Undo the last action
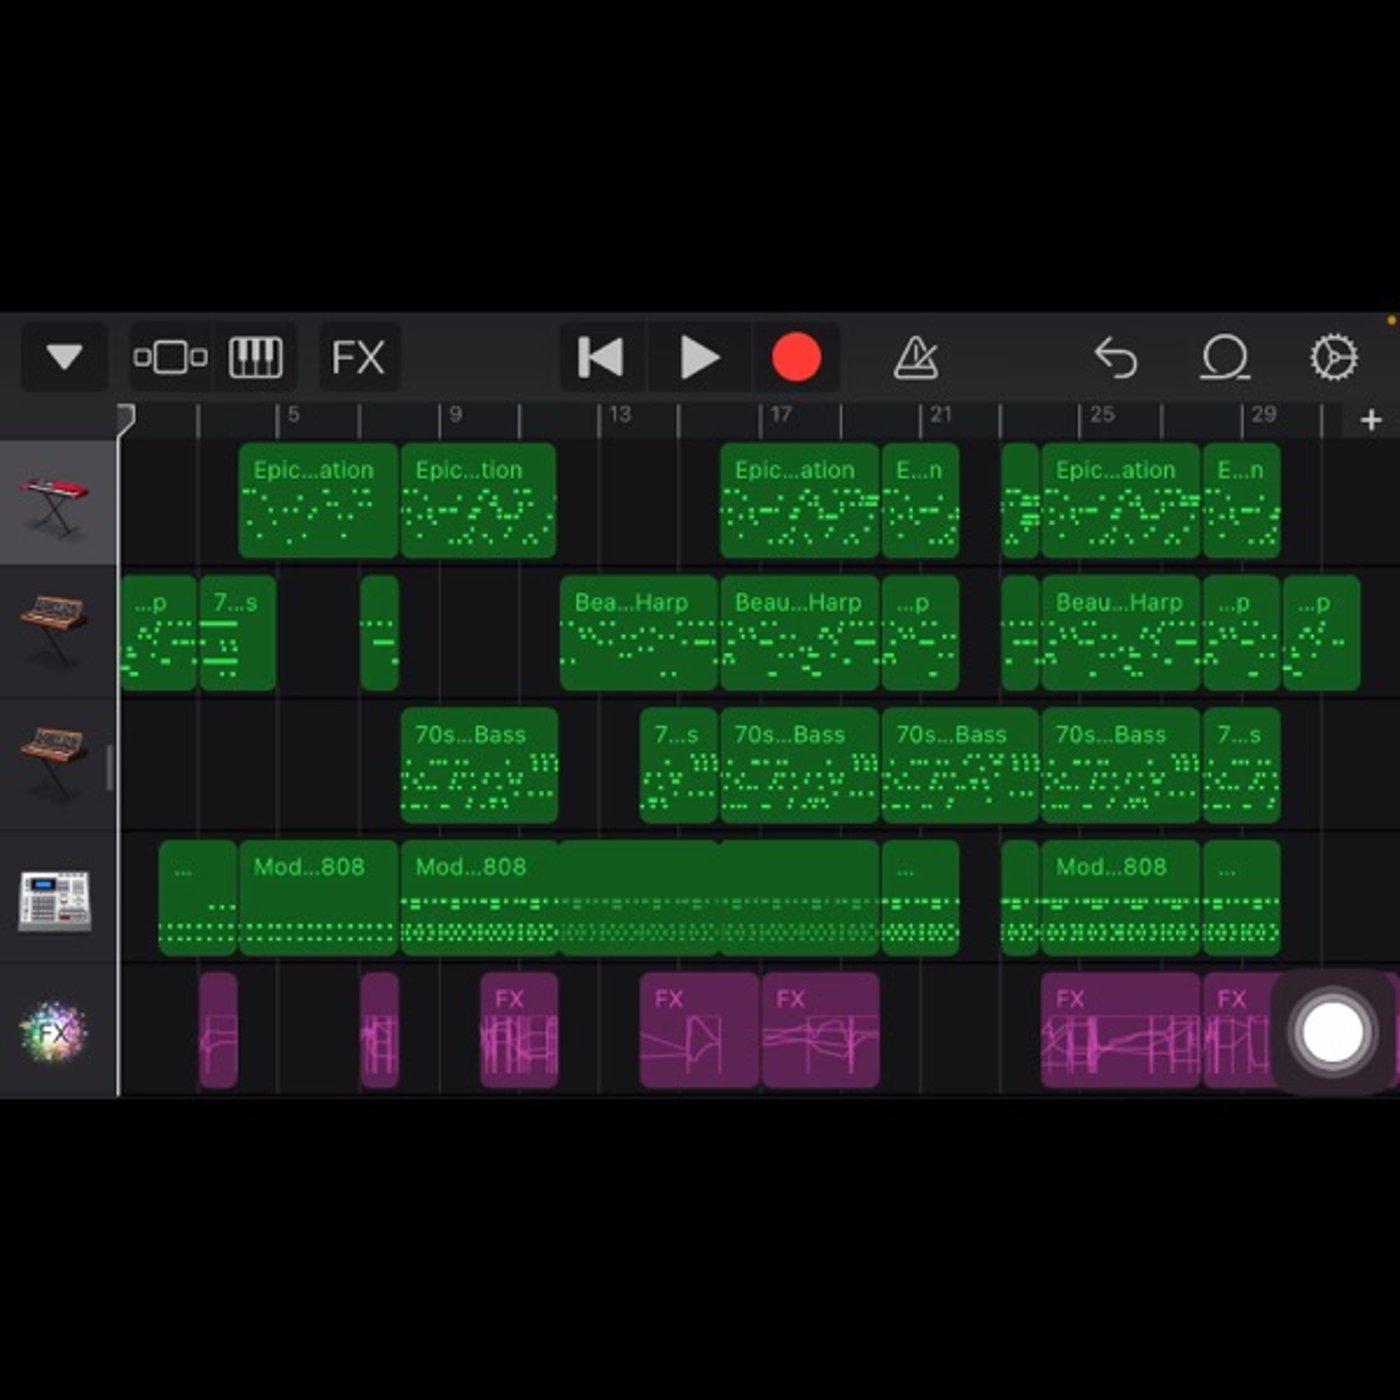 [1116, 357]
